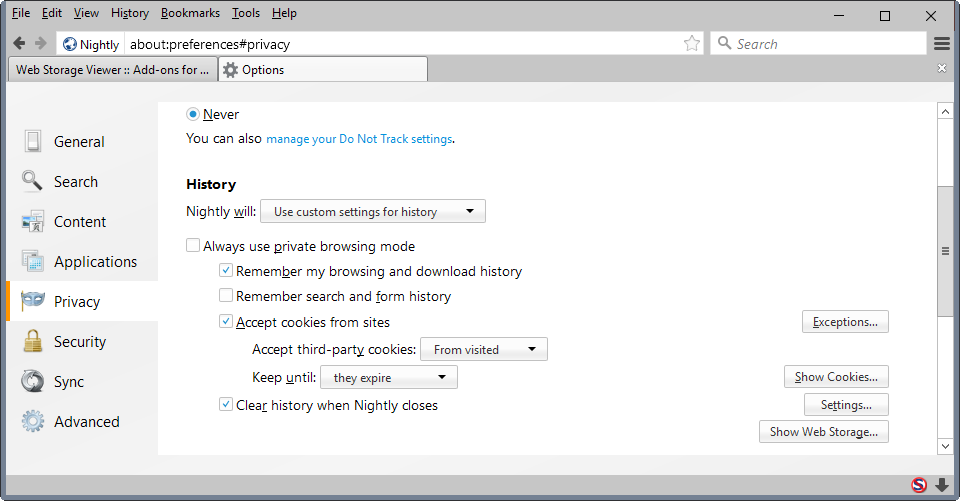Open the History menu
The image size is (960, 501).
[x=130, y=13]
